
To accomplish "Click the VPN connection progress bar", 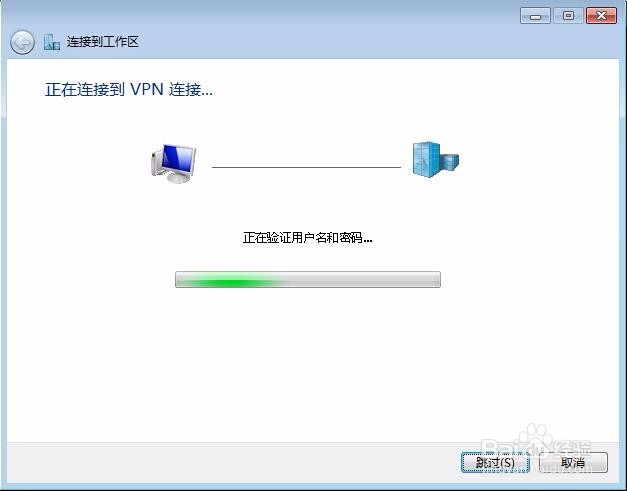I will click(x=308, y=279).
